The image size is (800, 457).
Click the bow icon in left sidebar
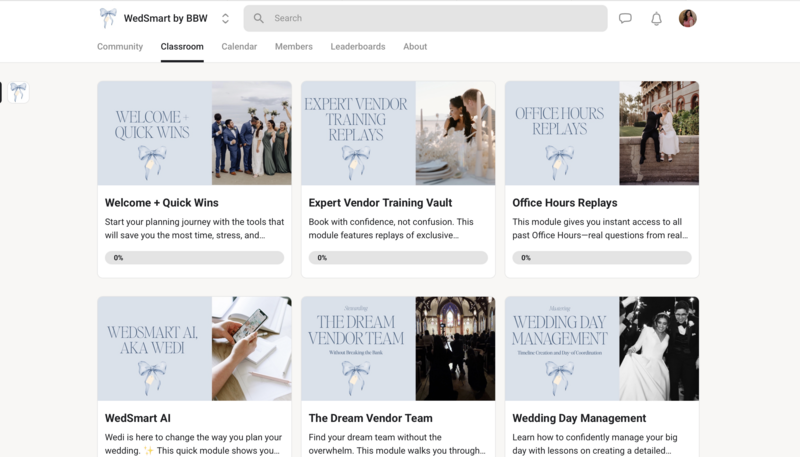(18, 92)
